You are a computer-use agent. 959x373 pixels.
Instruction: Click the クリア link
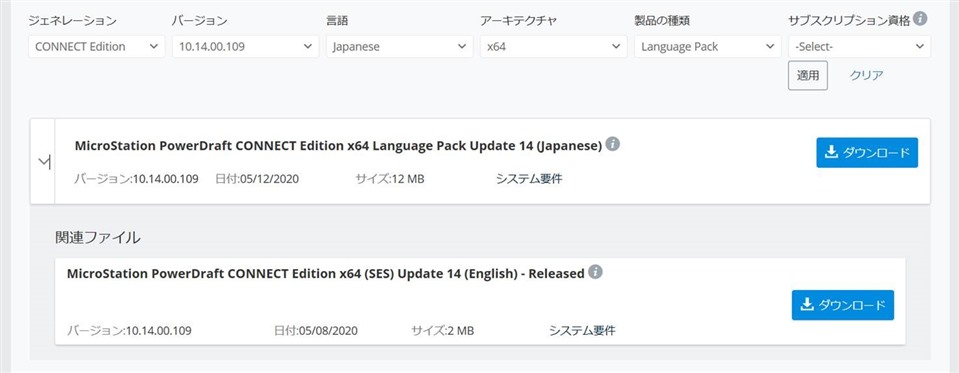[x=867, y=75]
